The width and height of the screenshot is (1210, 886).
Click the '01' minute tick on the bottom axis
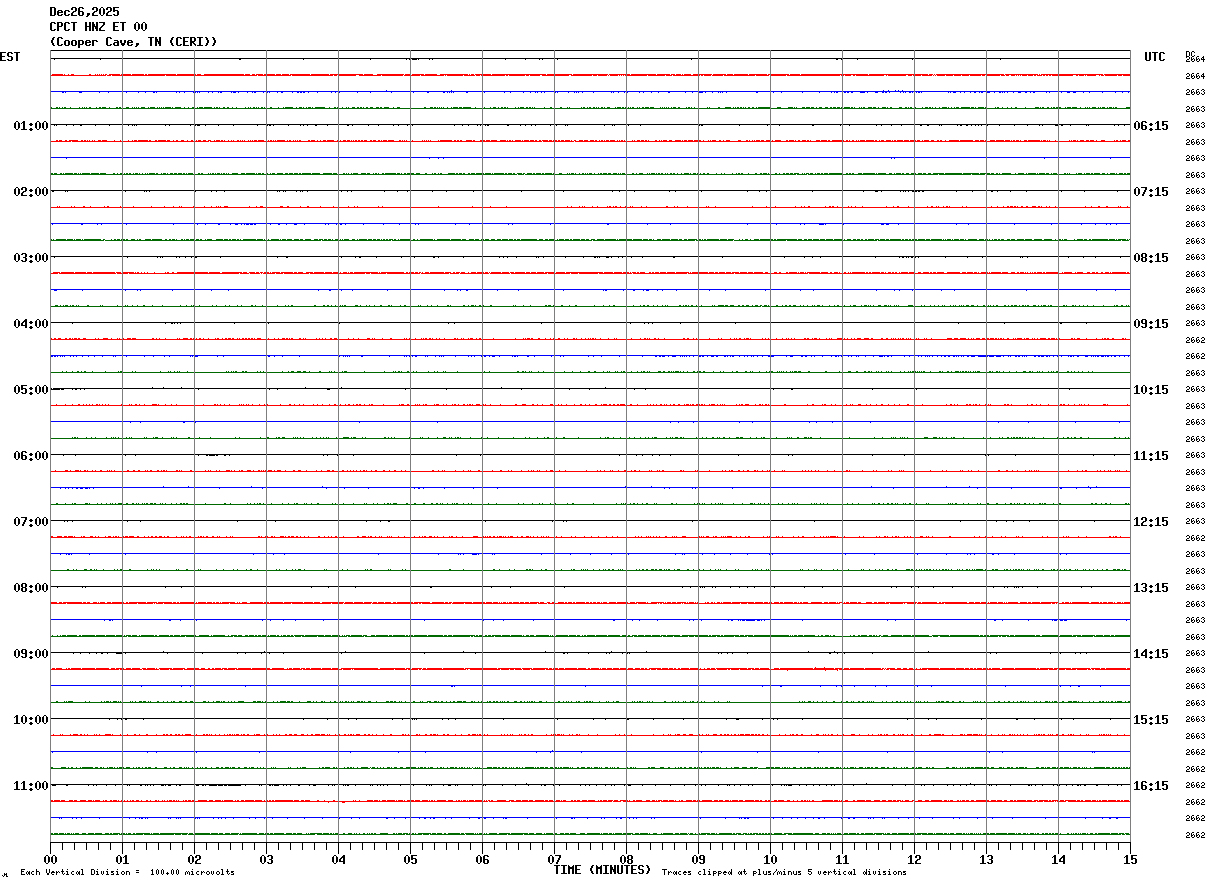coord(123,859)
